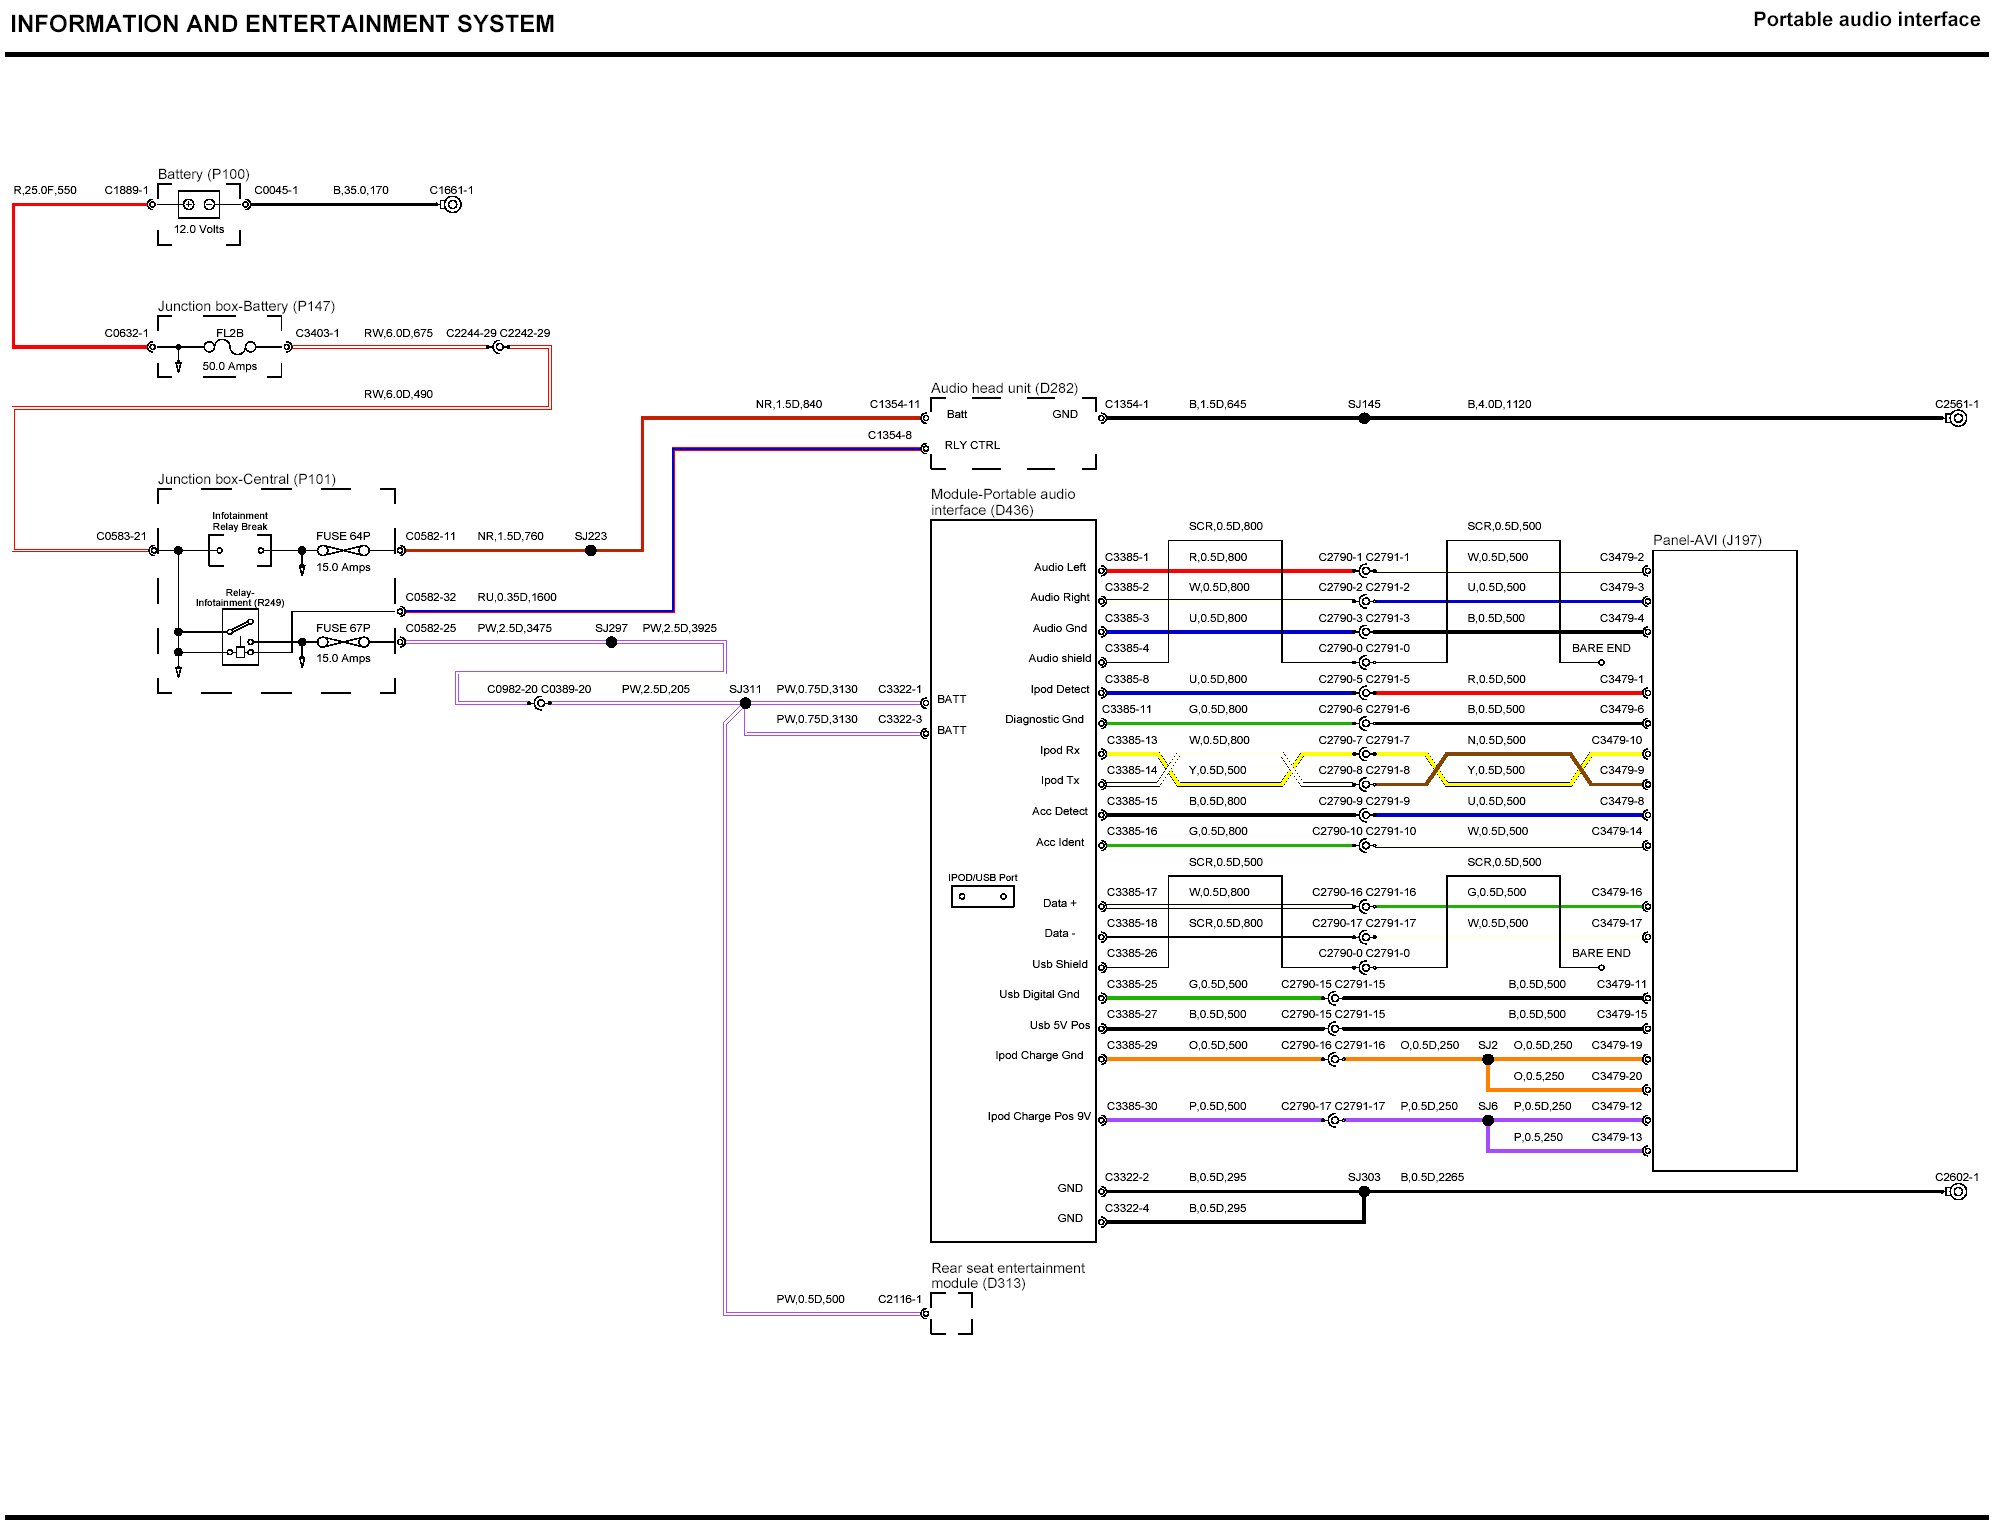
Task: Click the IPOD/USB Port connector symbol
Action: click(x=982, y=896)
